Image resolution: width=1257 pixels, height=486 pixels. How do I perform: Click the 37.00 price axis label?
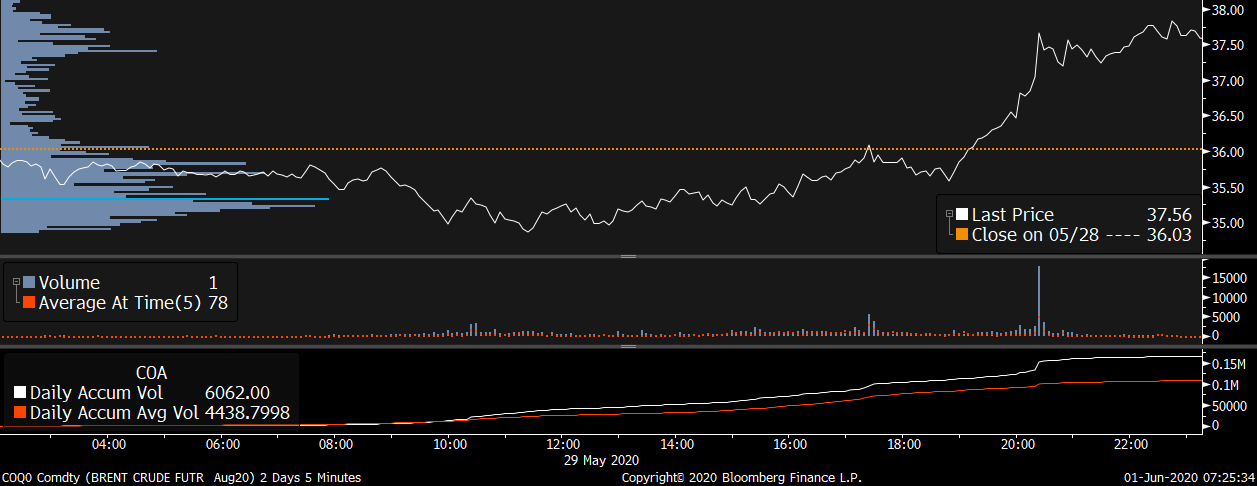tap(1226, 81)
